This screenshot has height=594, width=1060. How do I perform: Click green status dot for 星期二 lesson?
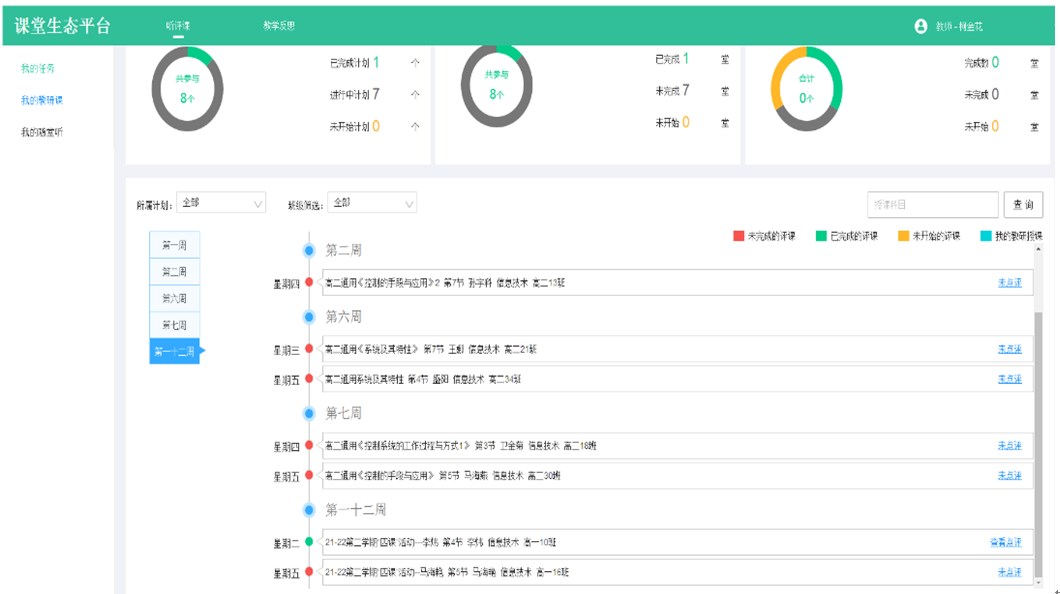point(309,542)
